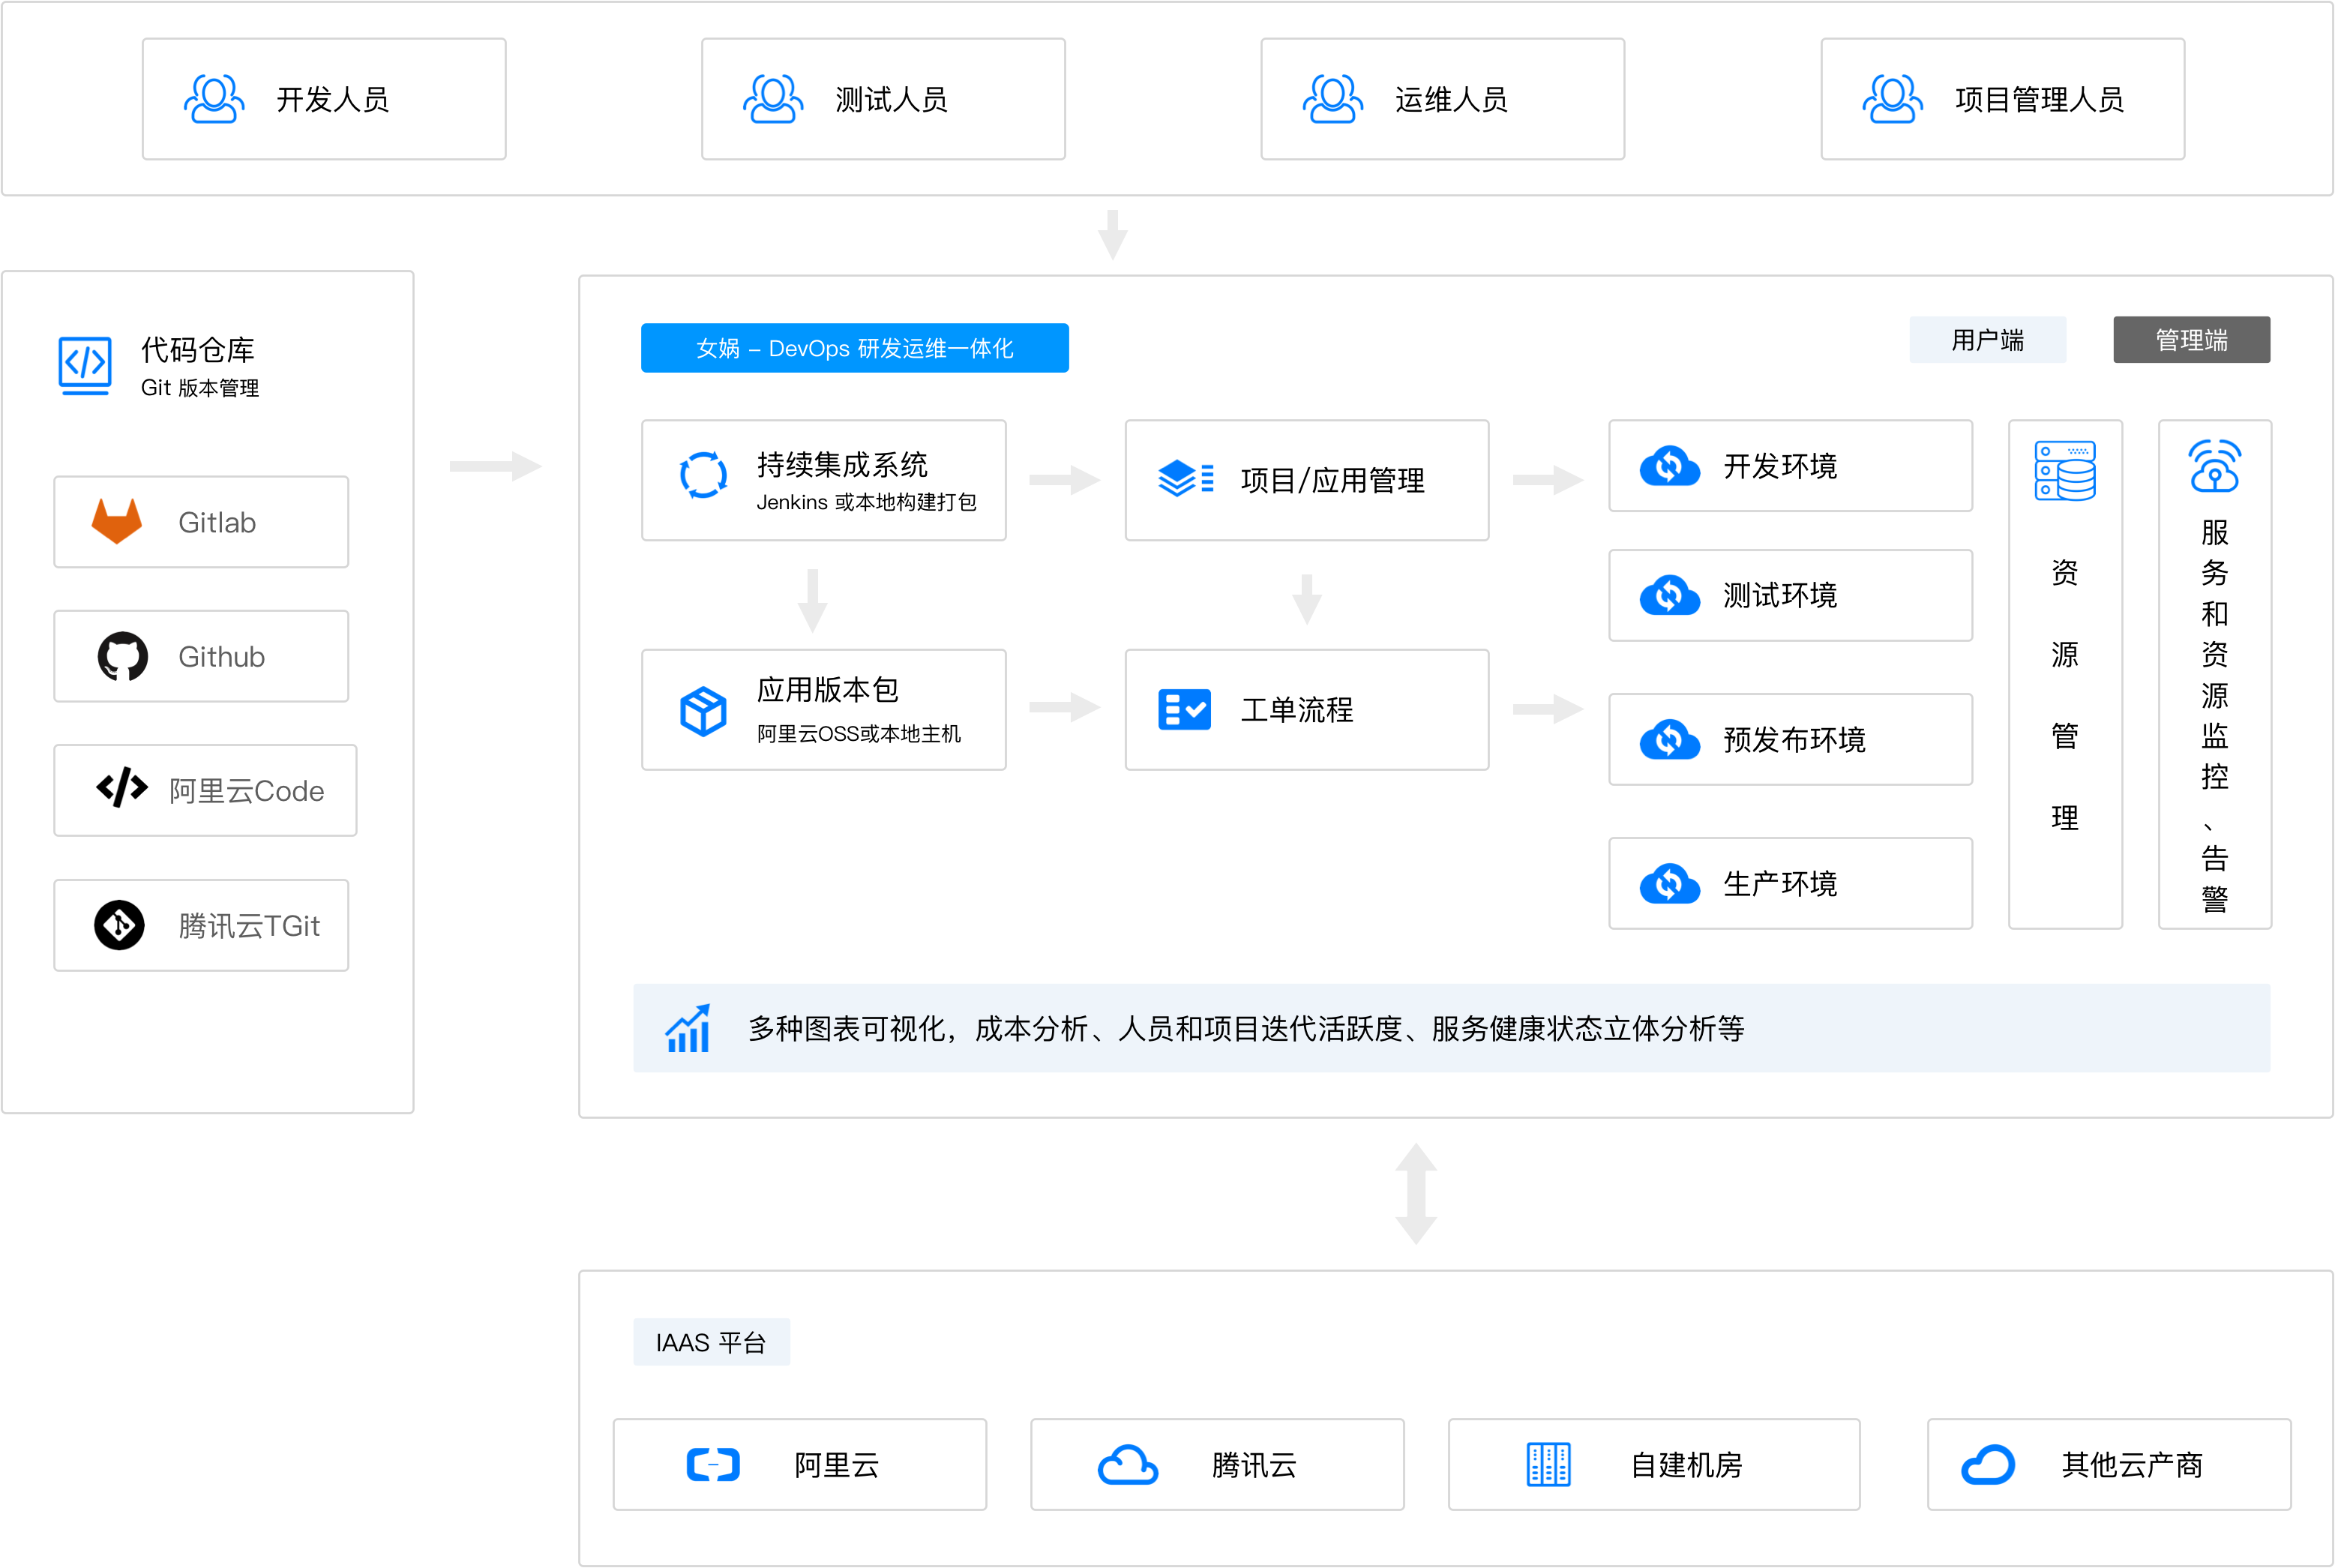Click the 资源管理 server database icon
Image resolution: width=2335 pixels, height=1568 pixels.
click(2065, 470)
